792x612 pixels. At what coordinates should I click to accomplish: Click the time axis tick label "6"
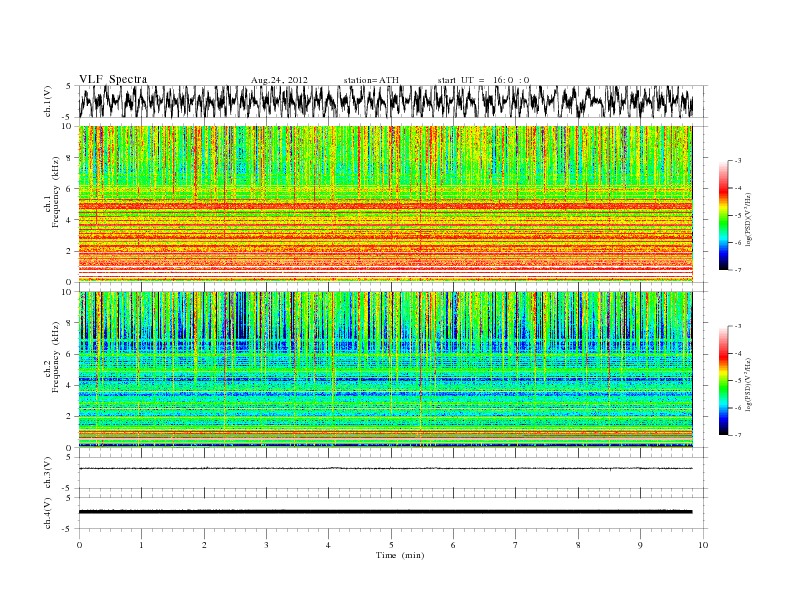pos(453,545)
